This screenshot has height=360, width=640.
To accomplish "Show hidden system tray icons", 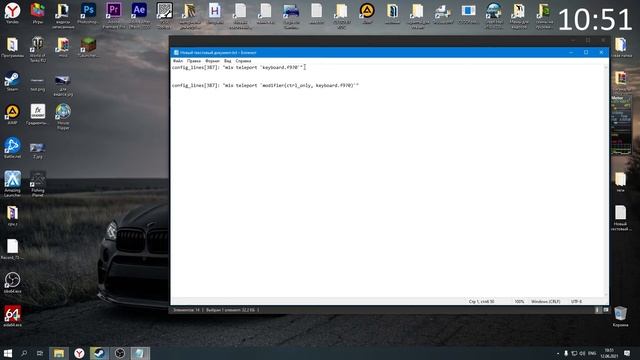I will (x=558, y=353).
